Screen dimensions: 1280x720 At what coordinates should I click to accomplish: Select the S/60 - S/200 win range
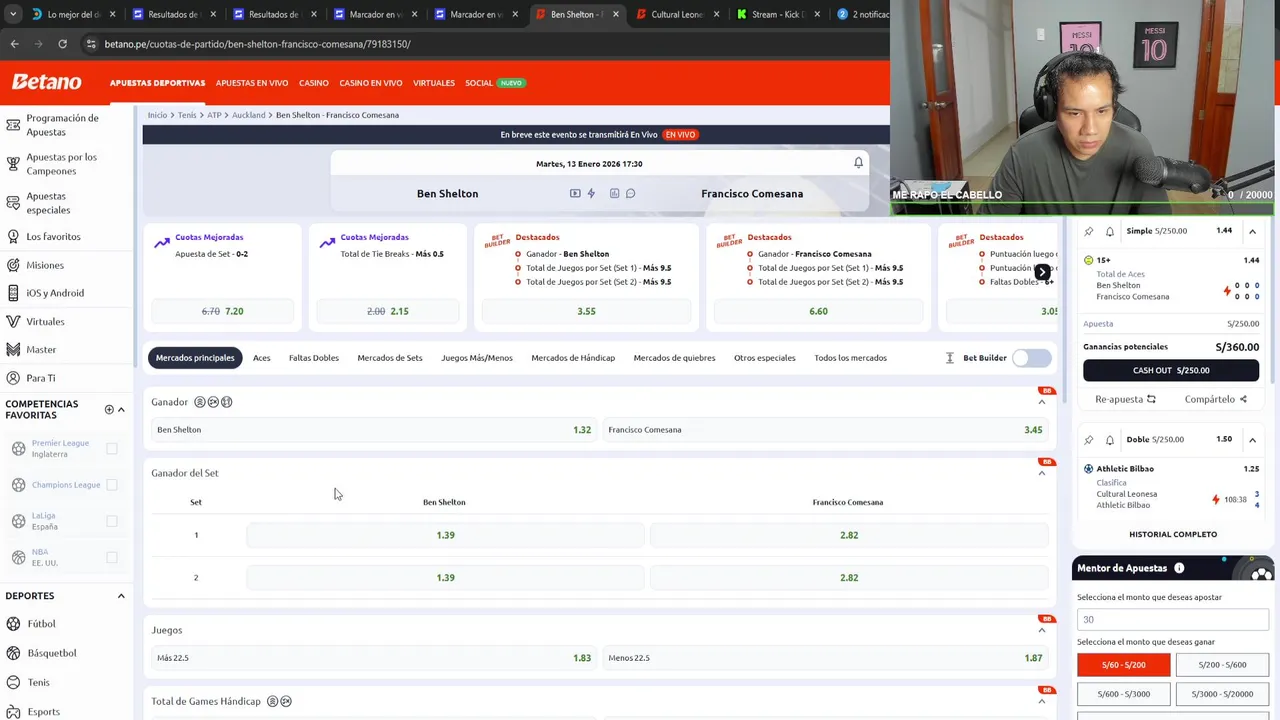coord(1124,665)
